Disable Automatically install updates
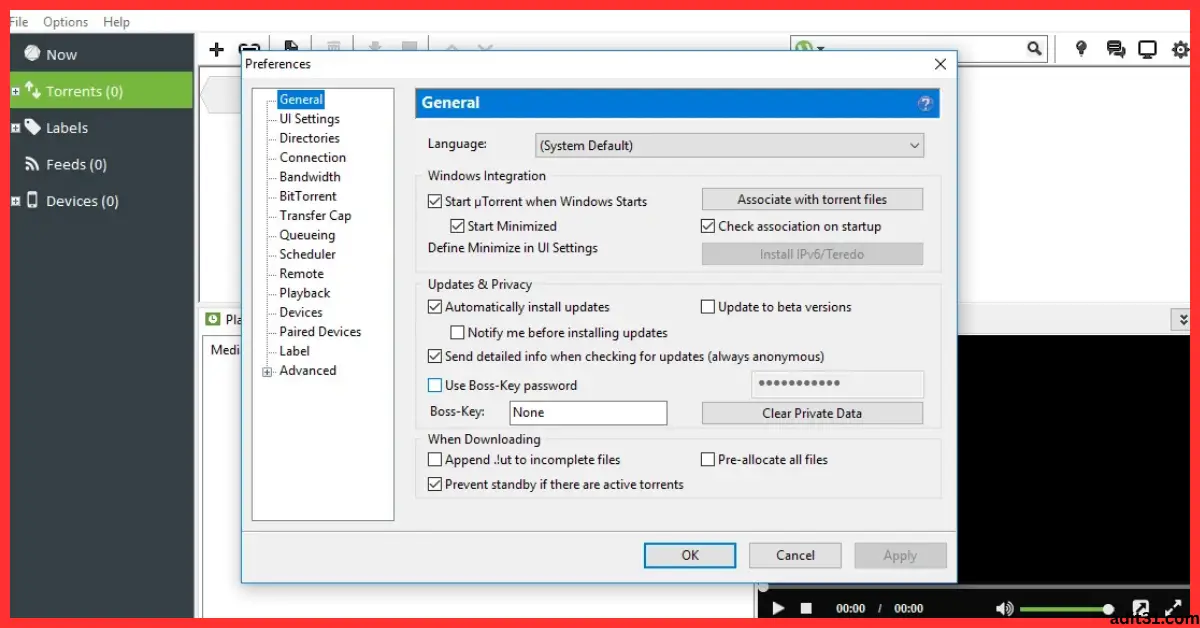Screen dimensions: 1200x628 pyautogui.click(x=434, y=307)
